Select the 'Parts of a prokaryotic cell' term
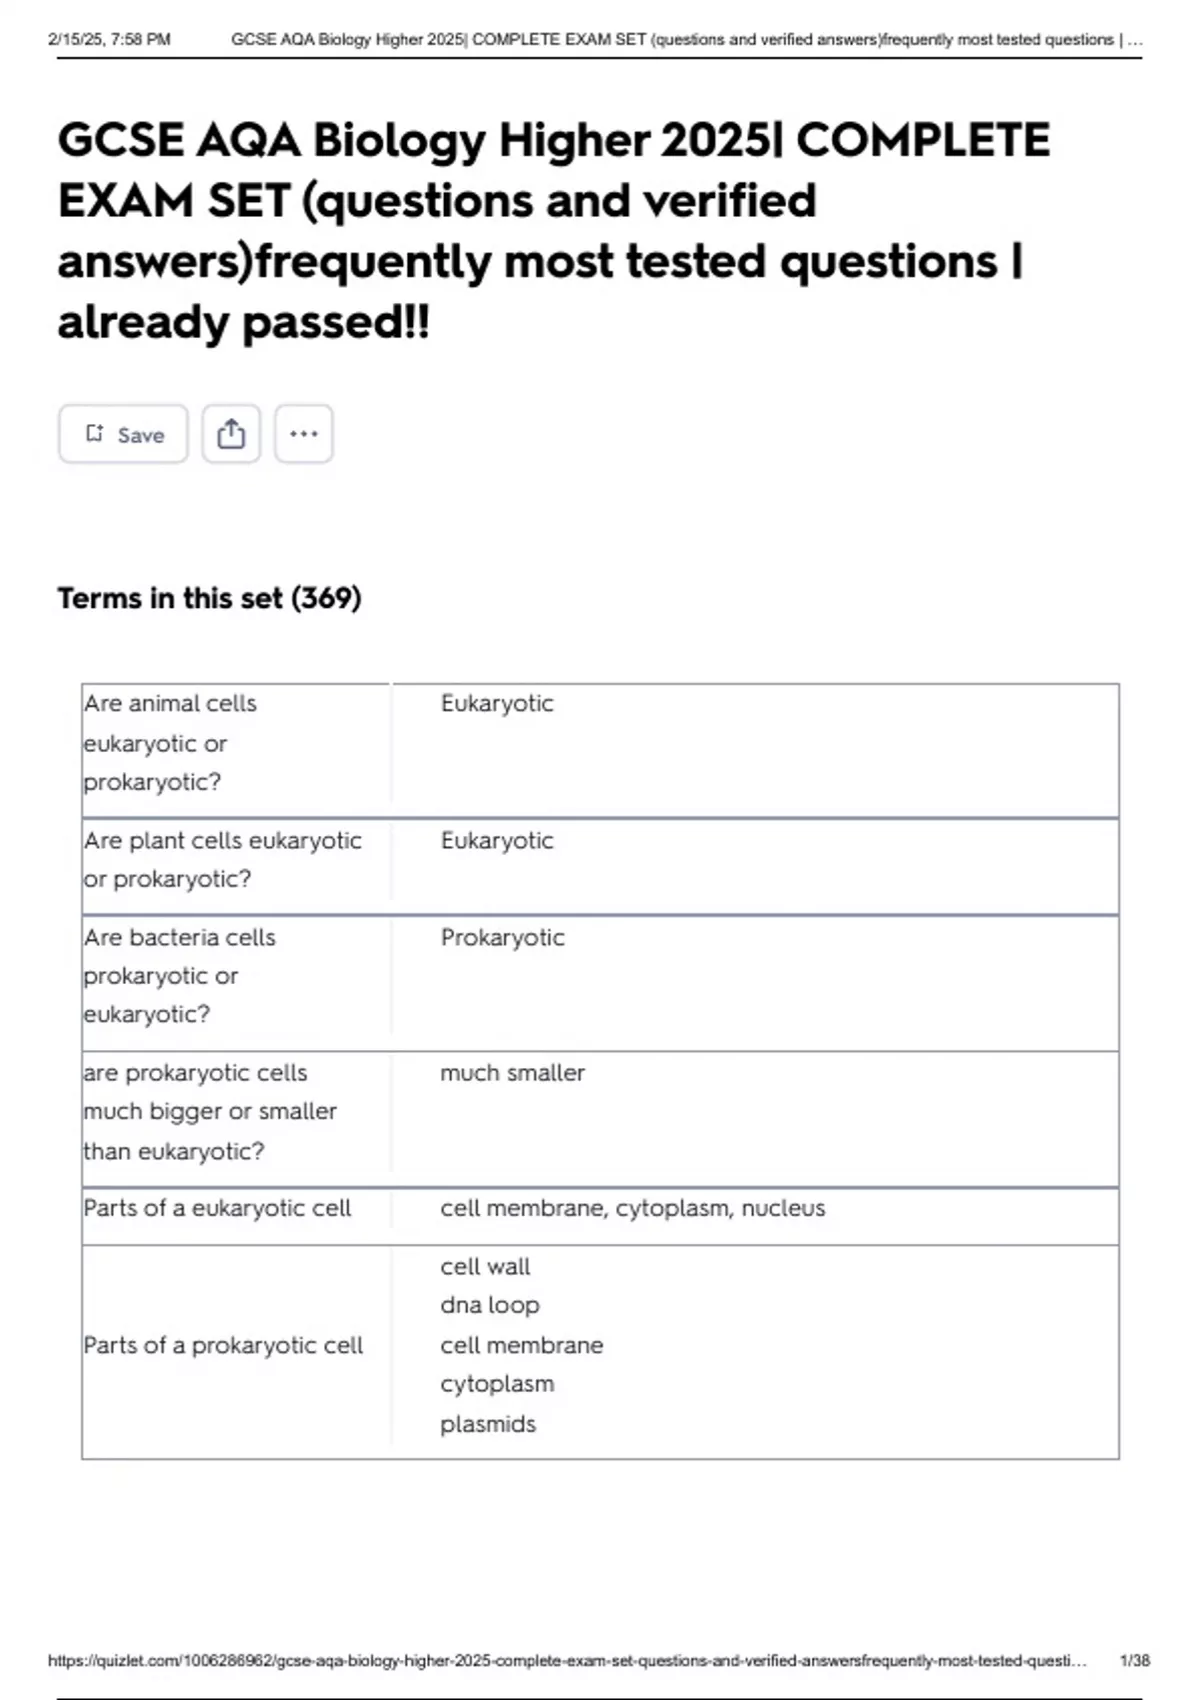 tap(223, 1345)
